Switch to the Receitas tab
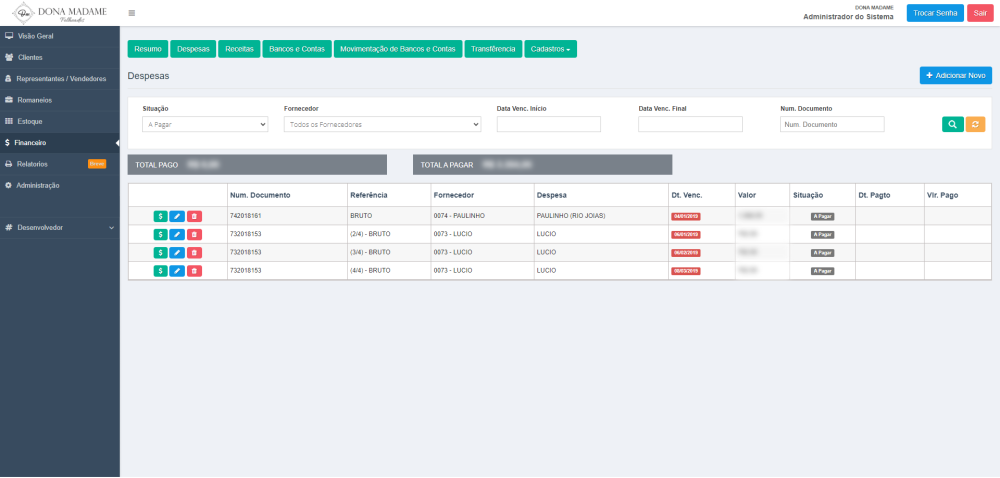This screenshot has width=1000, height=478. pyautogui.click(x=239, y=49)
